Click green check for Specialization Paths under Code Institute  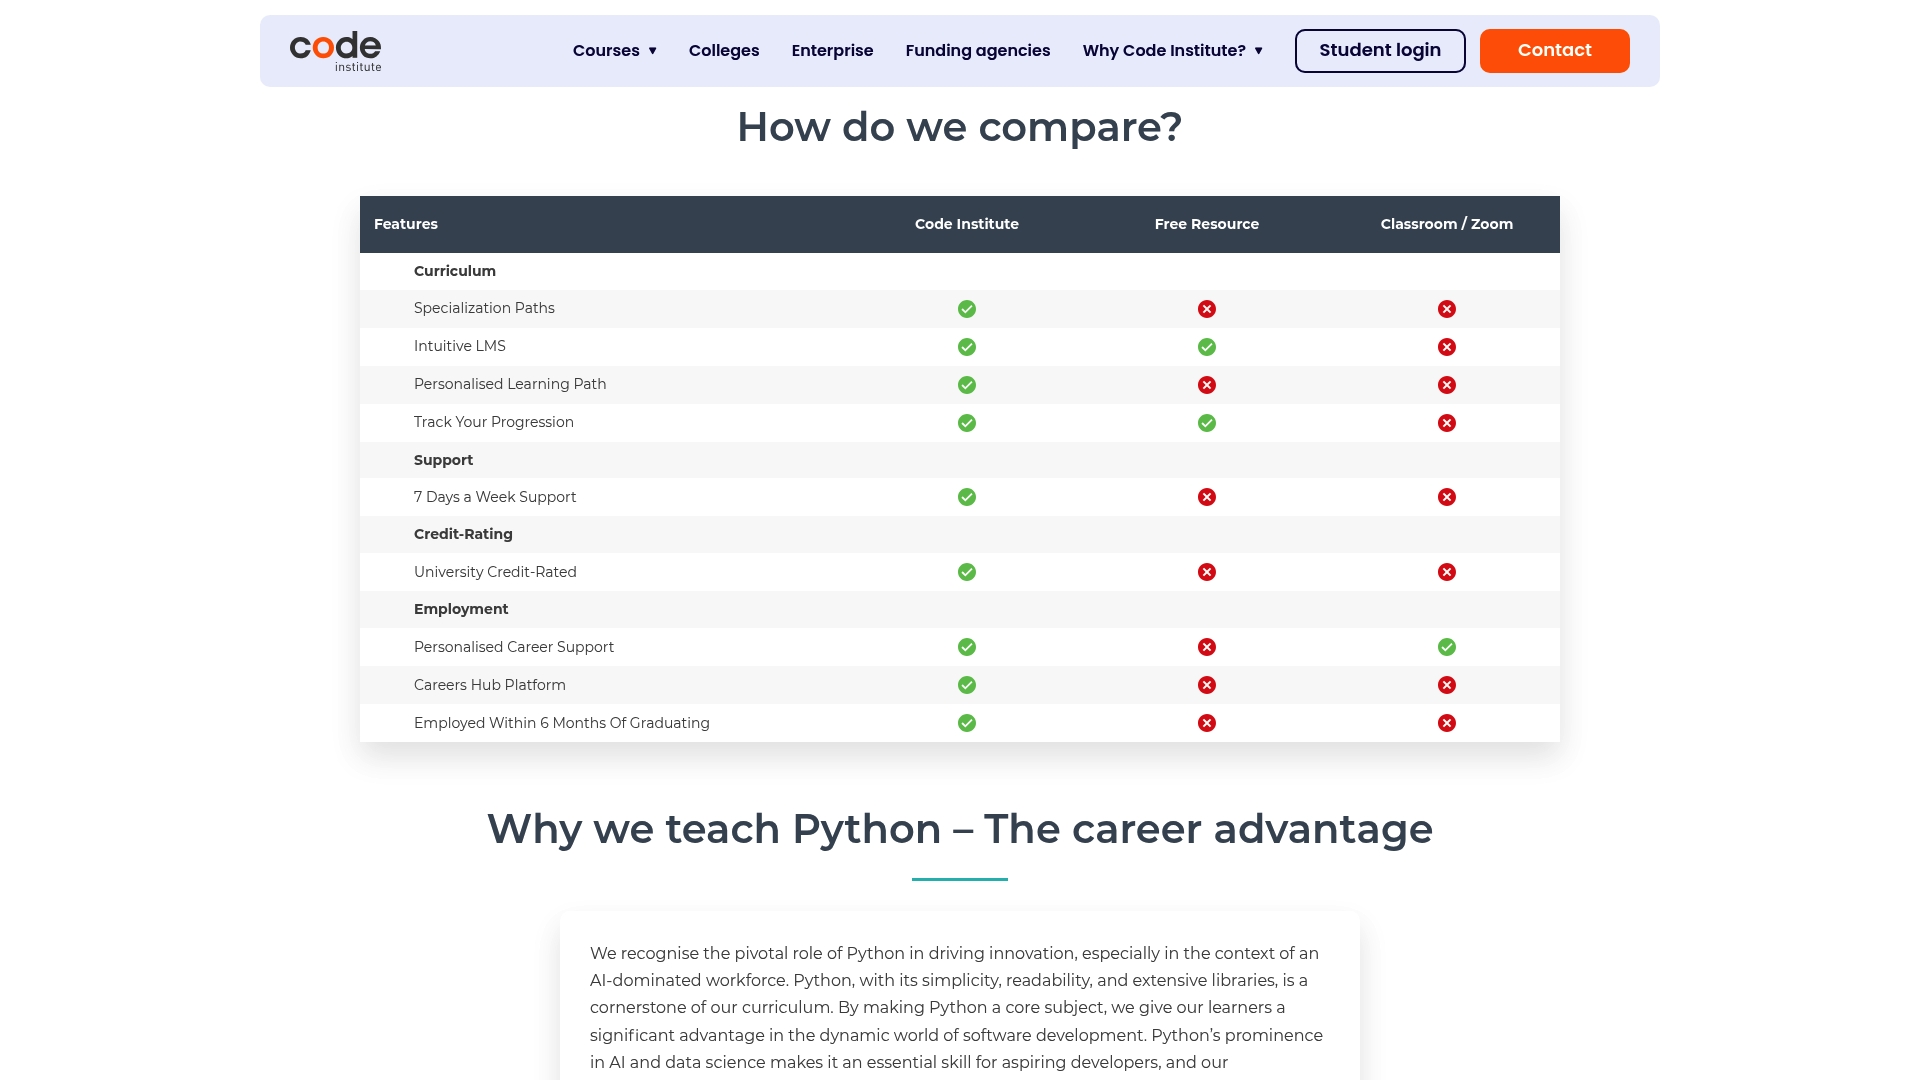967,309
